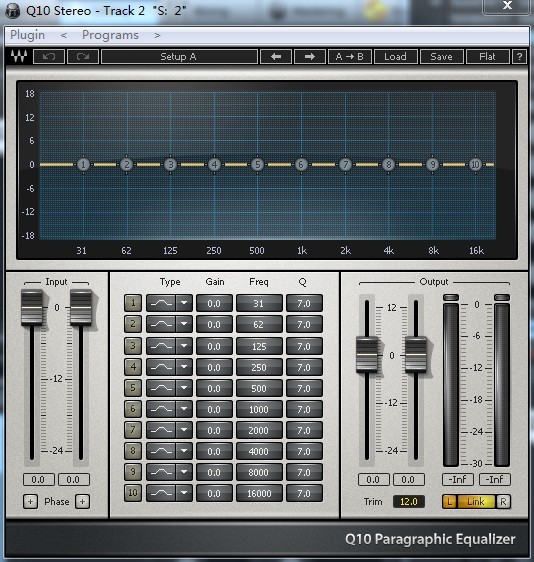Open band 6 filter type dropdown
Screen dimensions: 534x562
[184, 409]
